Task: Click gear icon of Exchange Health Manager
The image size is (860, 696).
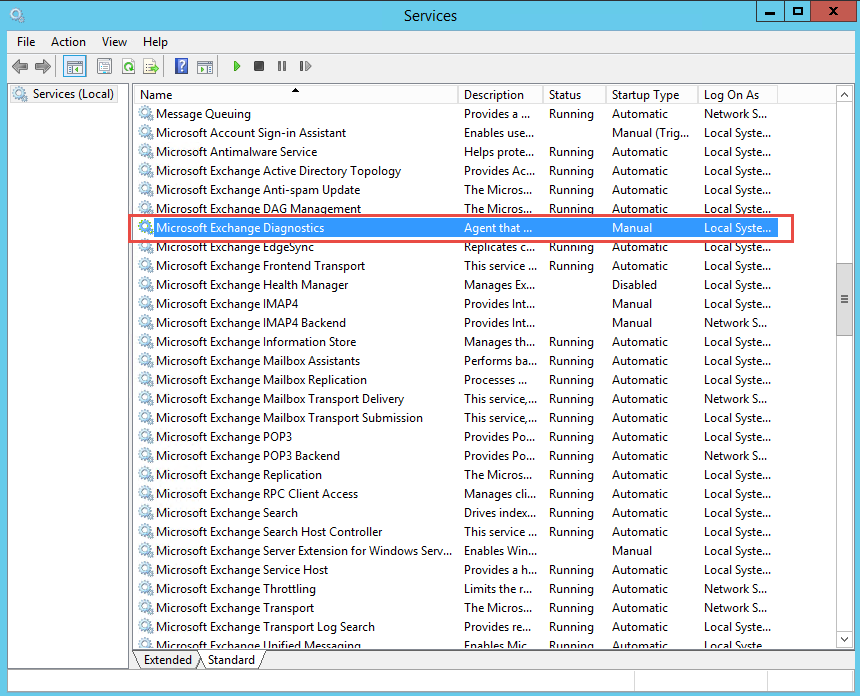Action: click(x=145, y=285)
